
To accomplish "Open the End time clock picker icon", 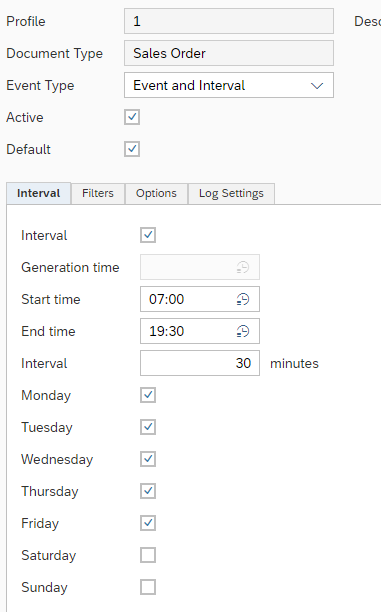I will pos(243,331).
